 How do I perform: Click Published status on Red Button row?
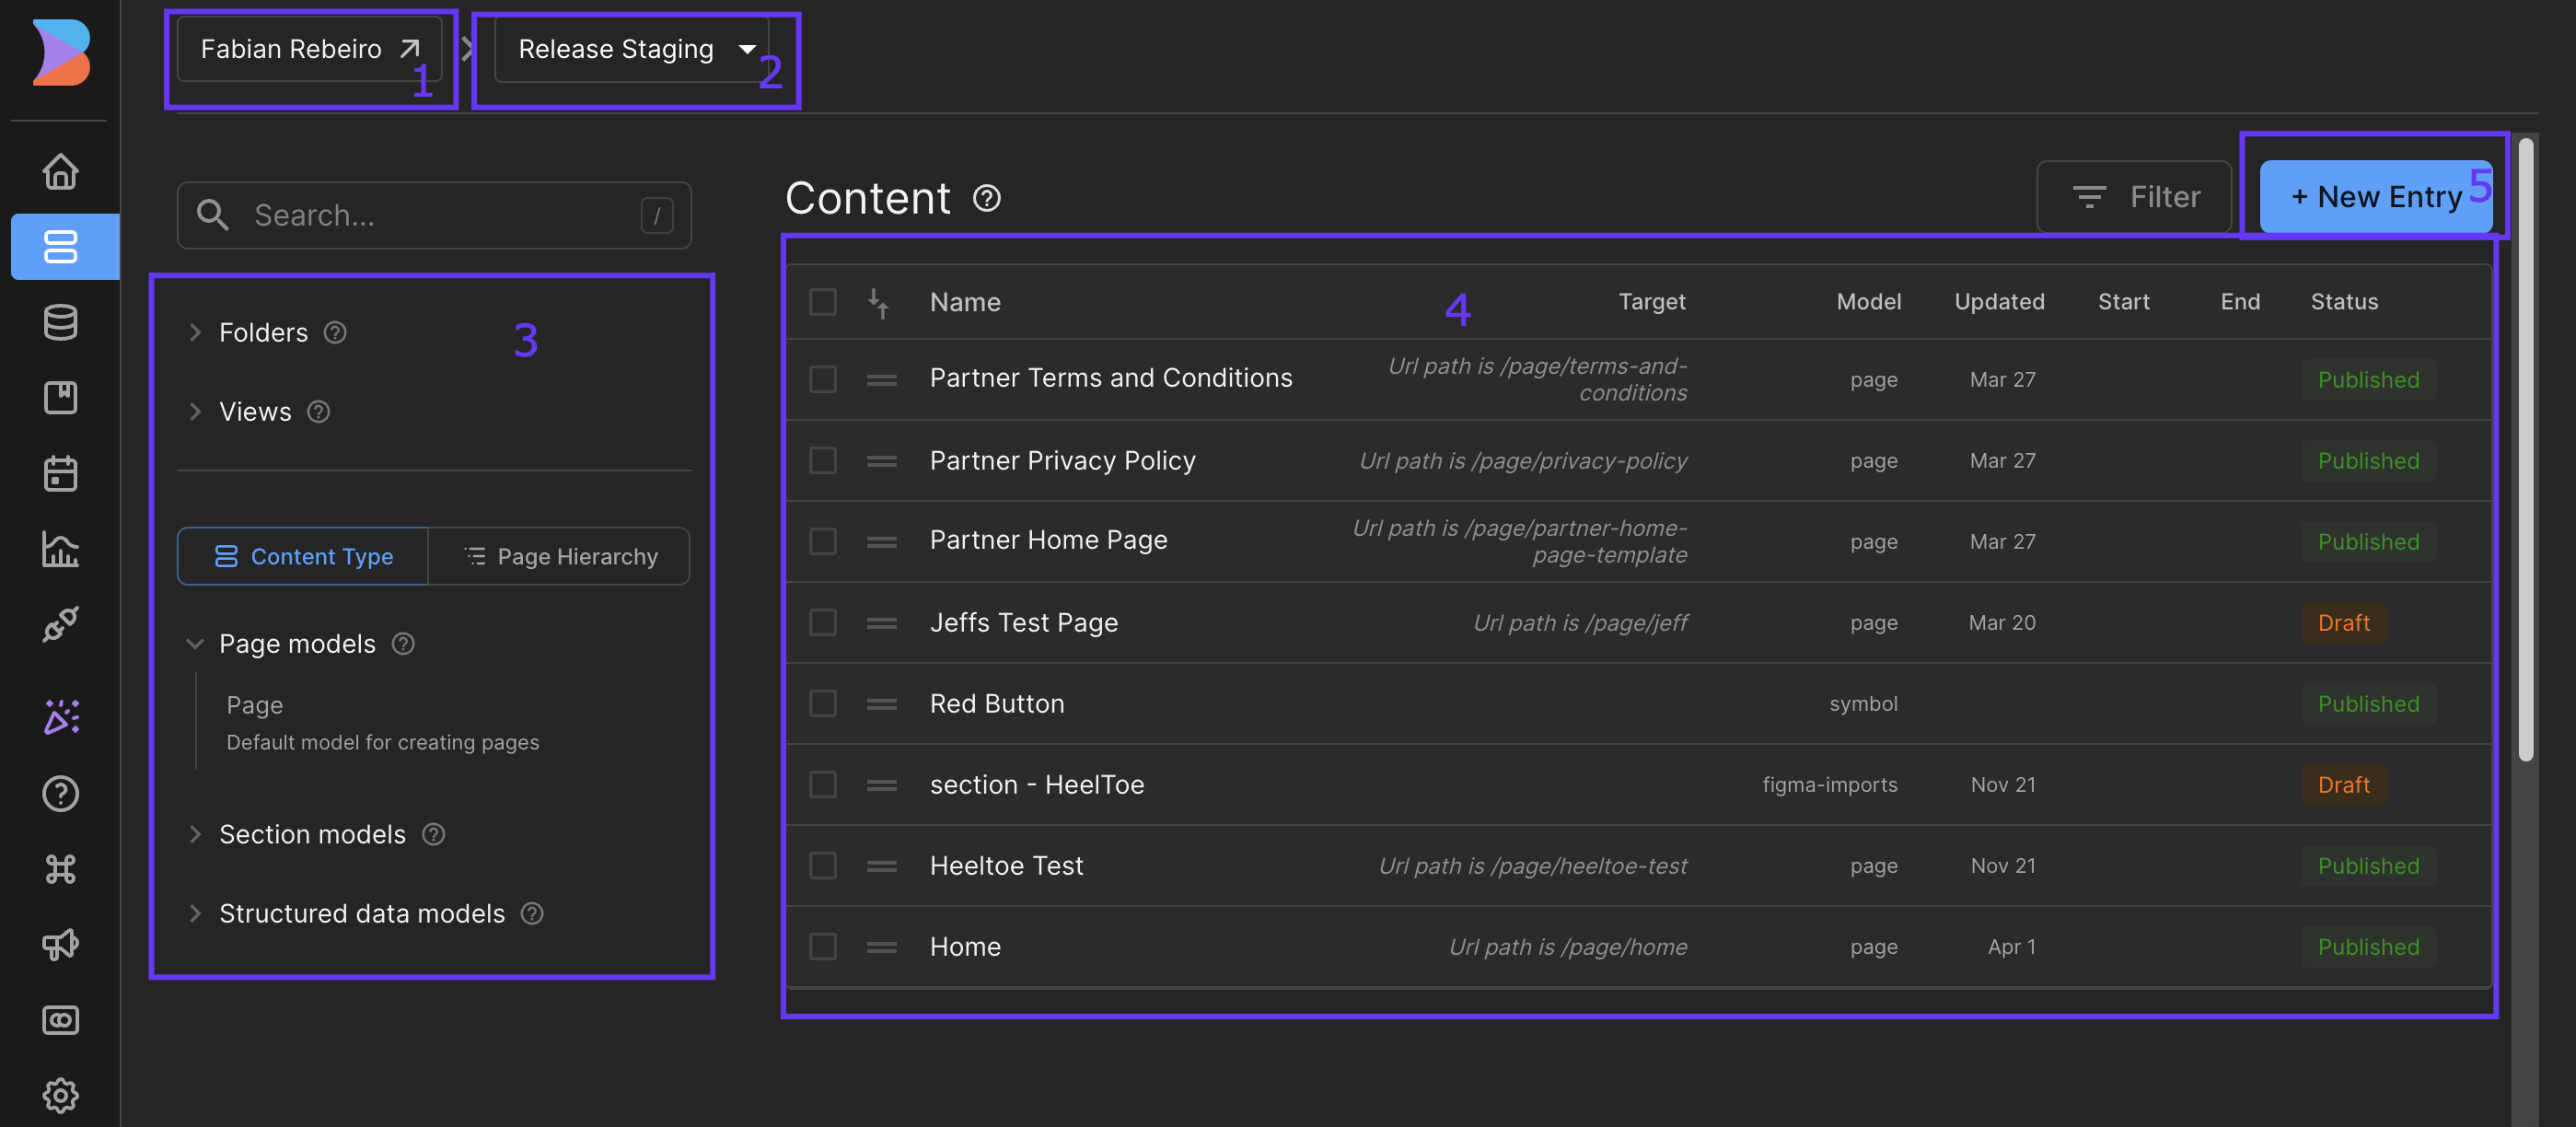point(2368,704)
